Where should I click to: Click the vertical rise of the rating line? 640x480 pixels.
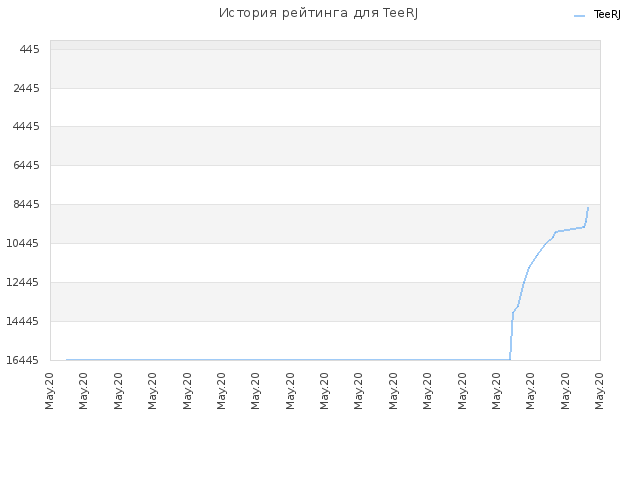coord(511,335)
